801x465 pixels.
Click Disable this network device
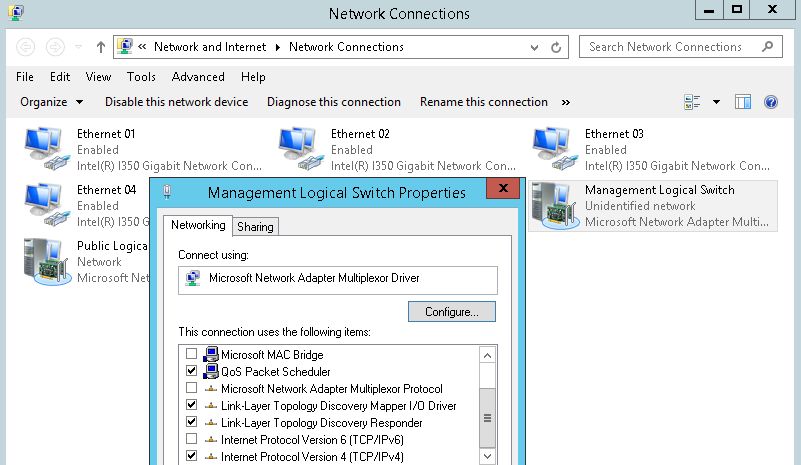[x=177, y=102]
